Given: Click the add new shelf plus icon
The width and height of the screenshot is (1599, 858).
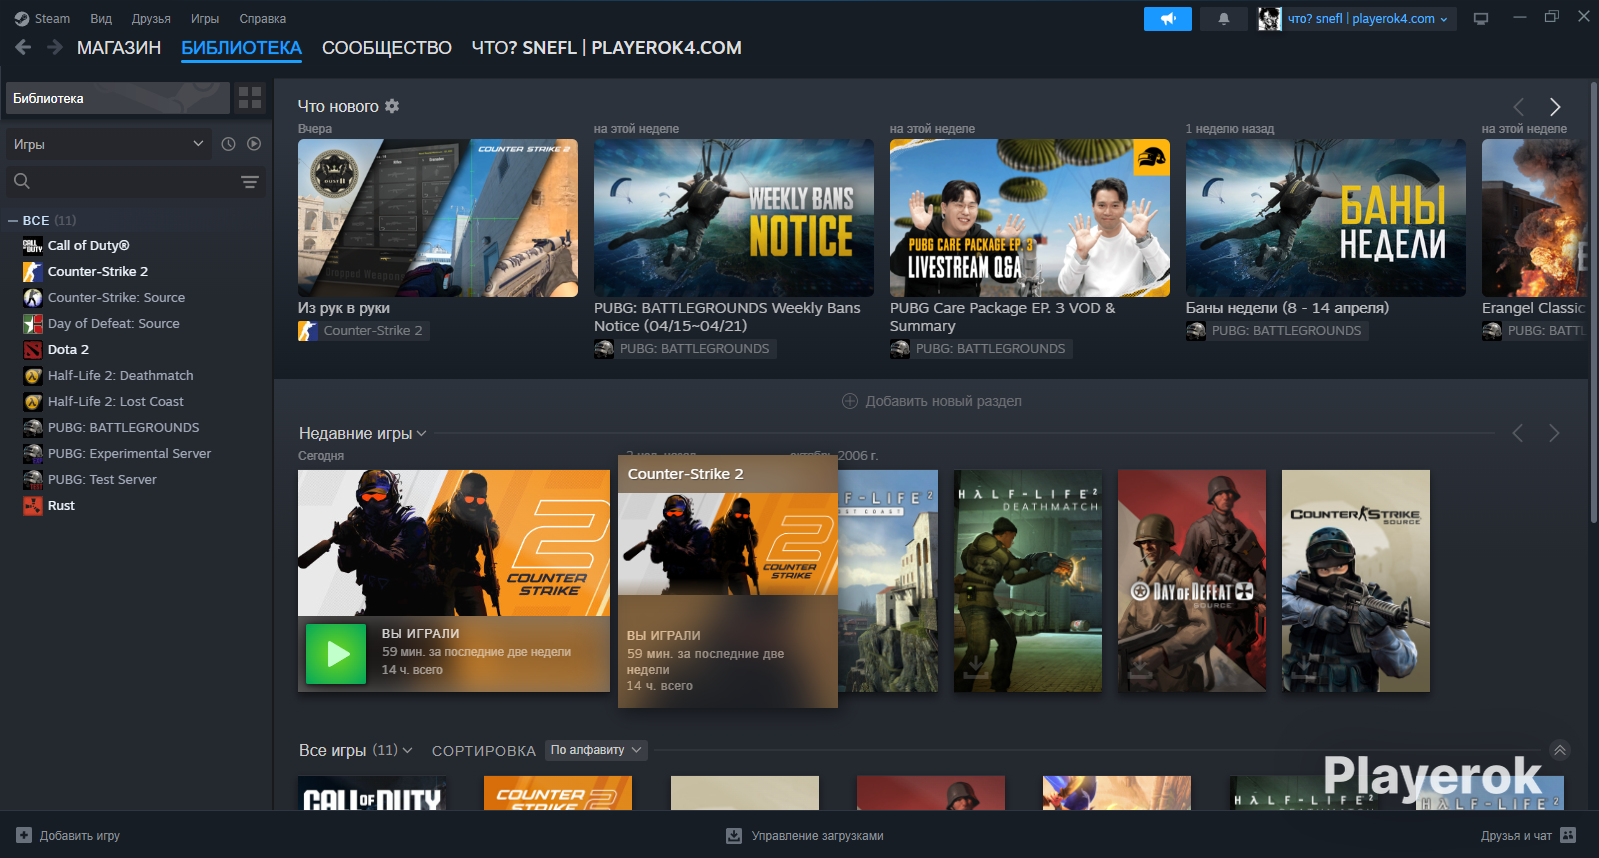Looking at the screenshot, I should tap(850, 401).
